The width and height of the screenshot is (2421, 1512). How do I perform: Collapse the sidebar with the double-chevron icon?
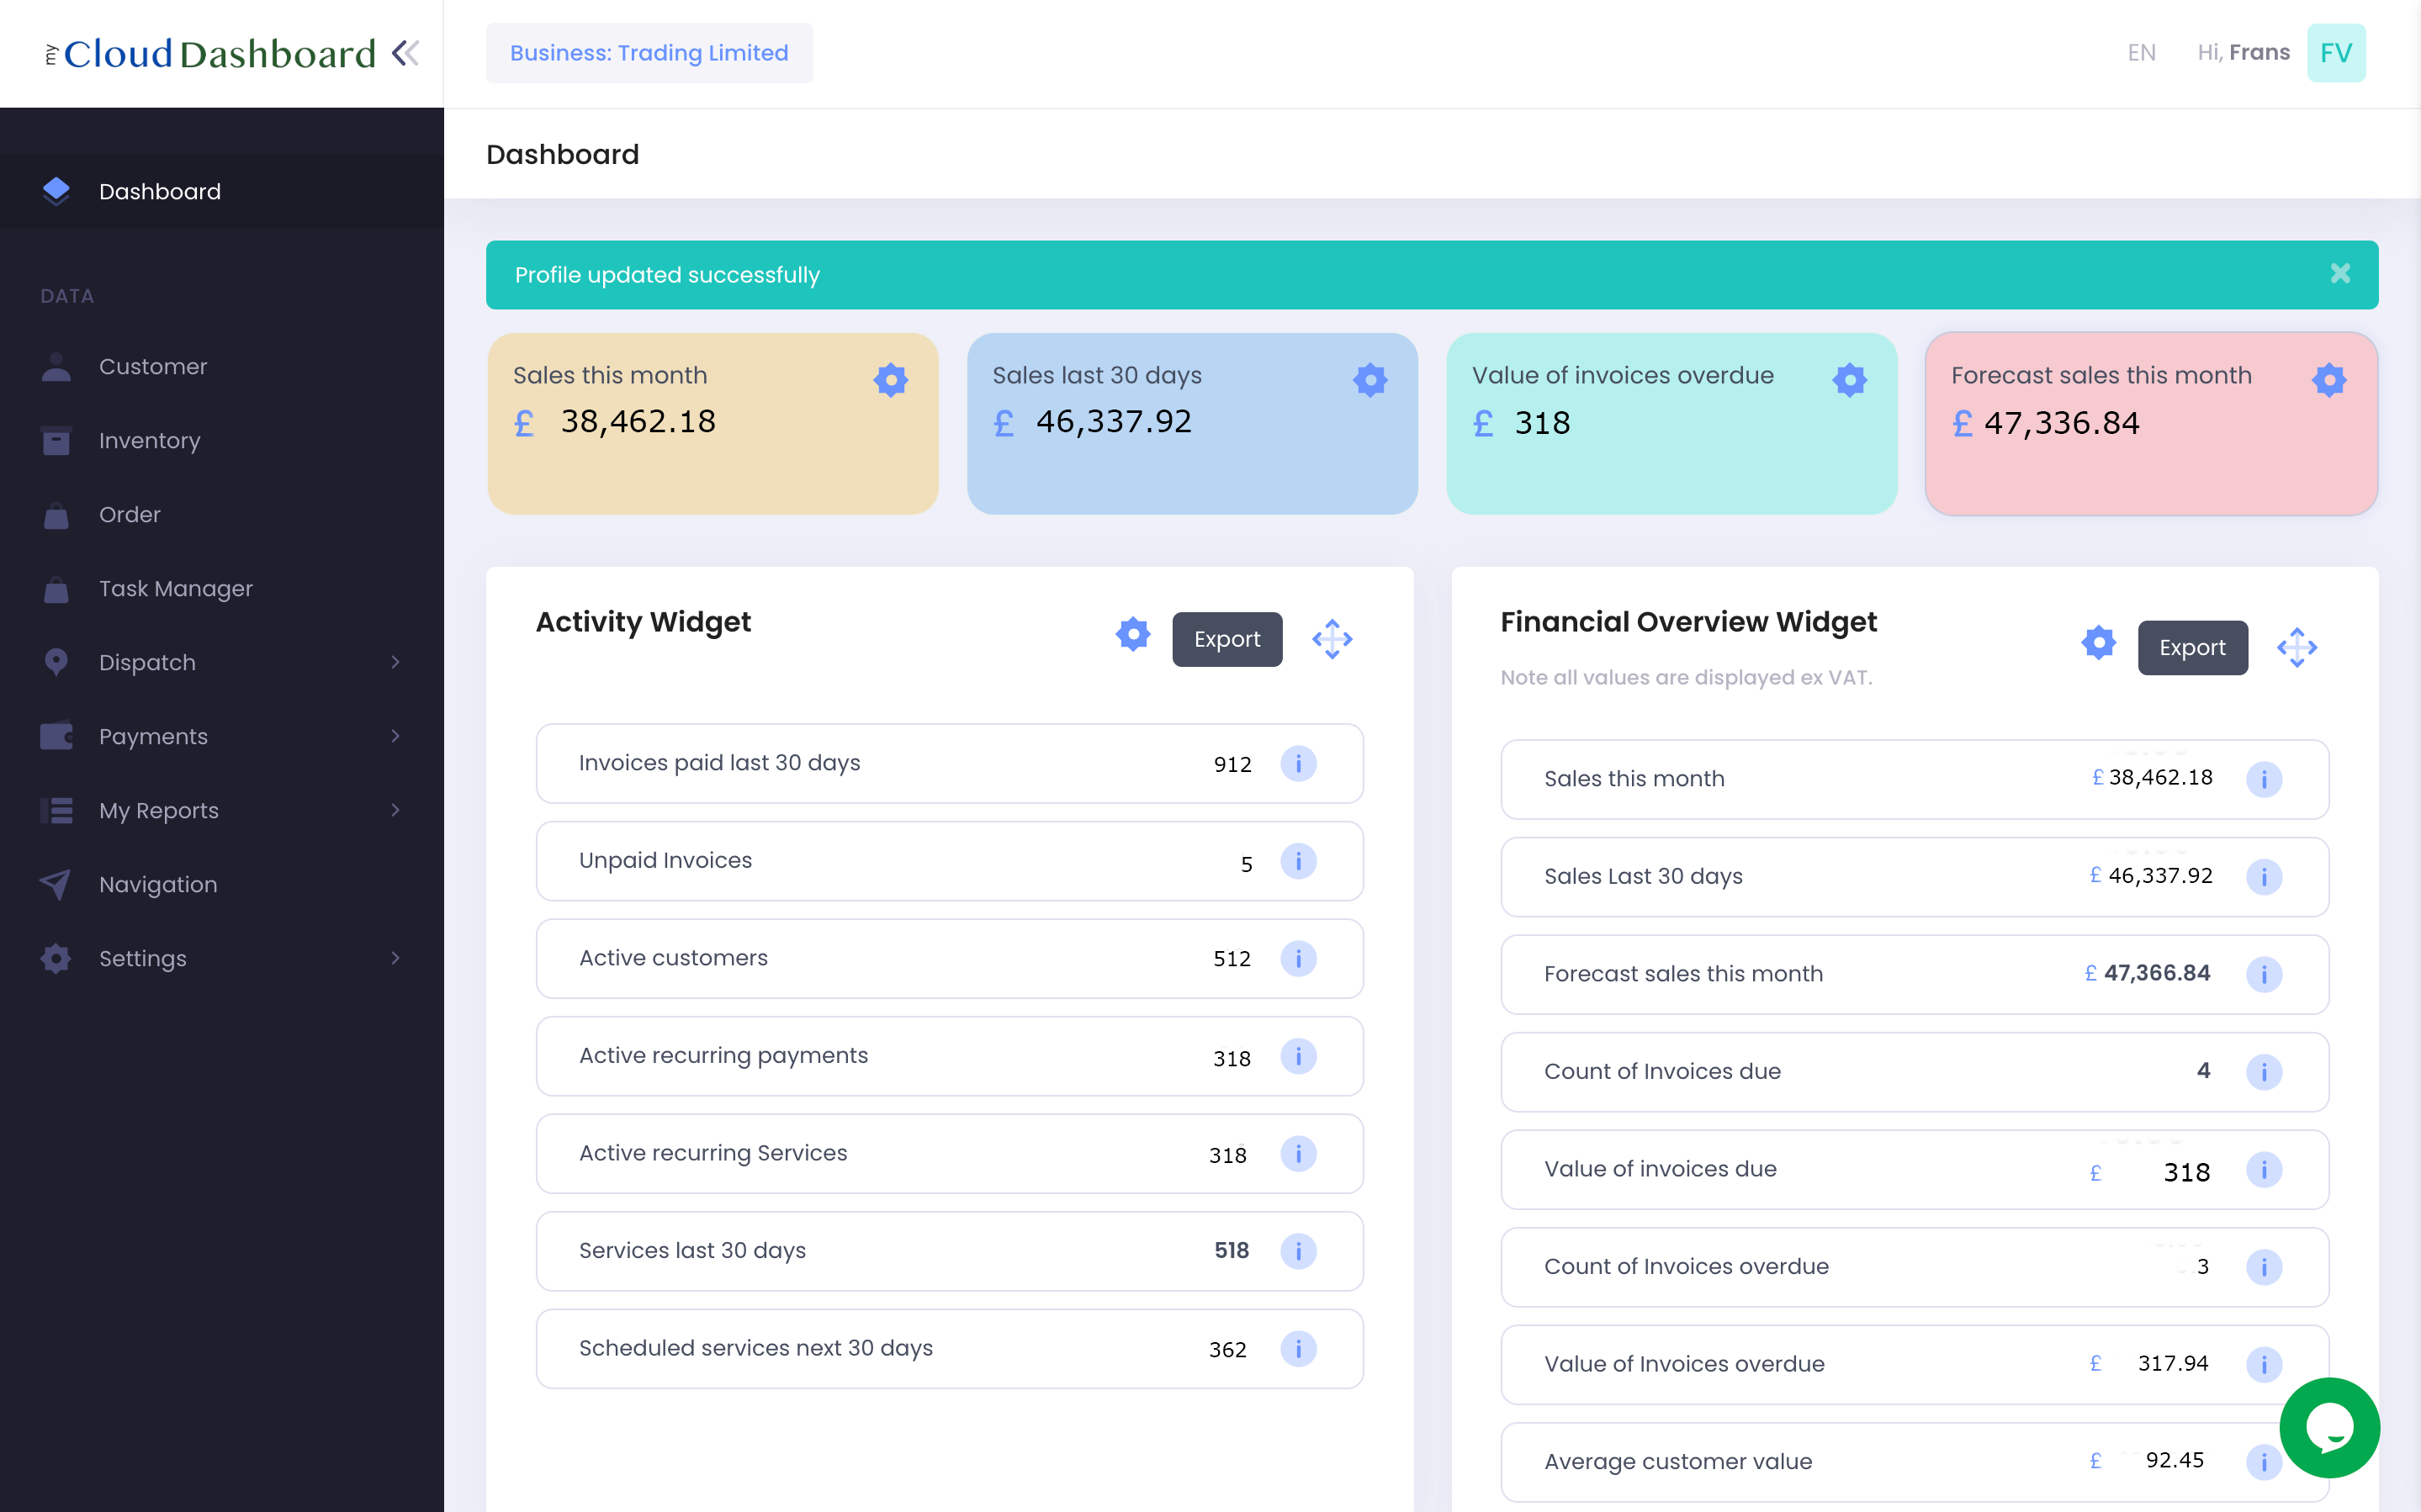point(404,53)
